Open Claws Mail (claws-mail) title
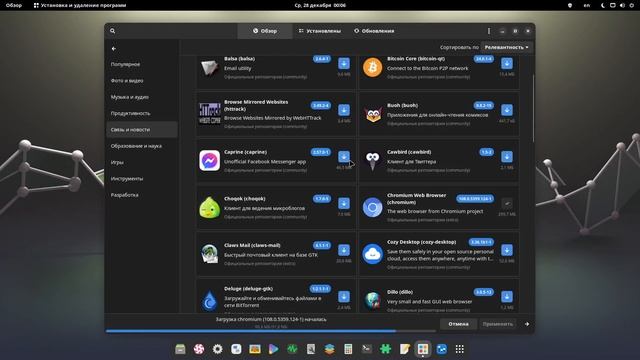 click(x=252, y=245)
